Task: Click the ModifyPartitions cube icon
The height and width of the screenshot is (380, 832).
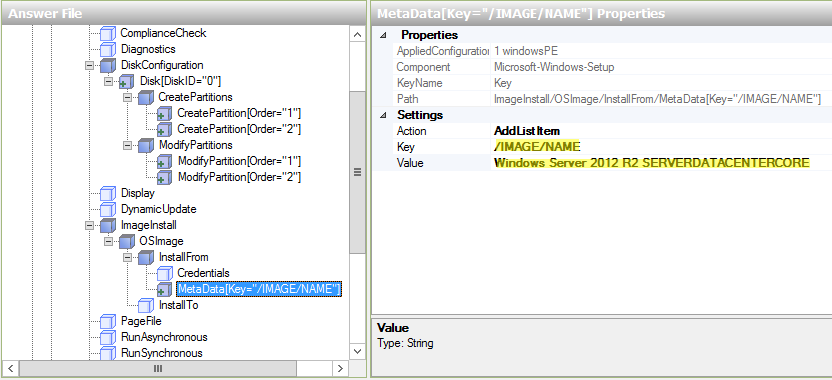Action: coord(145,145)
